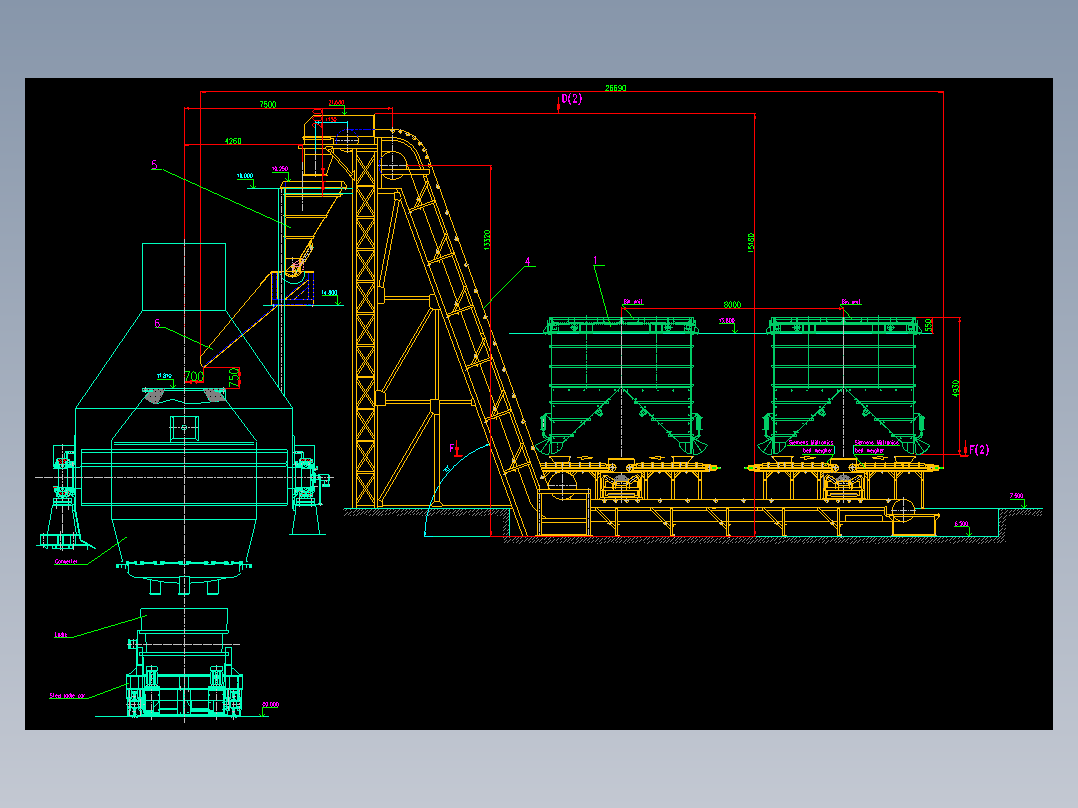
Task: Select the 26690 overall width dimension
Action: tap(615, 88)
